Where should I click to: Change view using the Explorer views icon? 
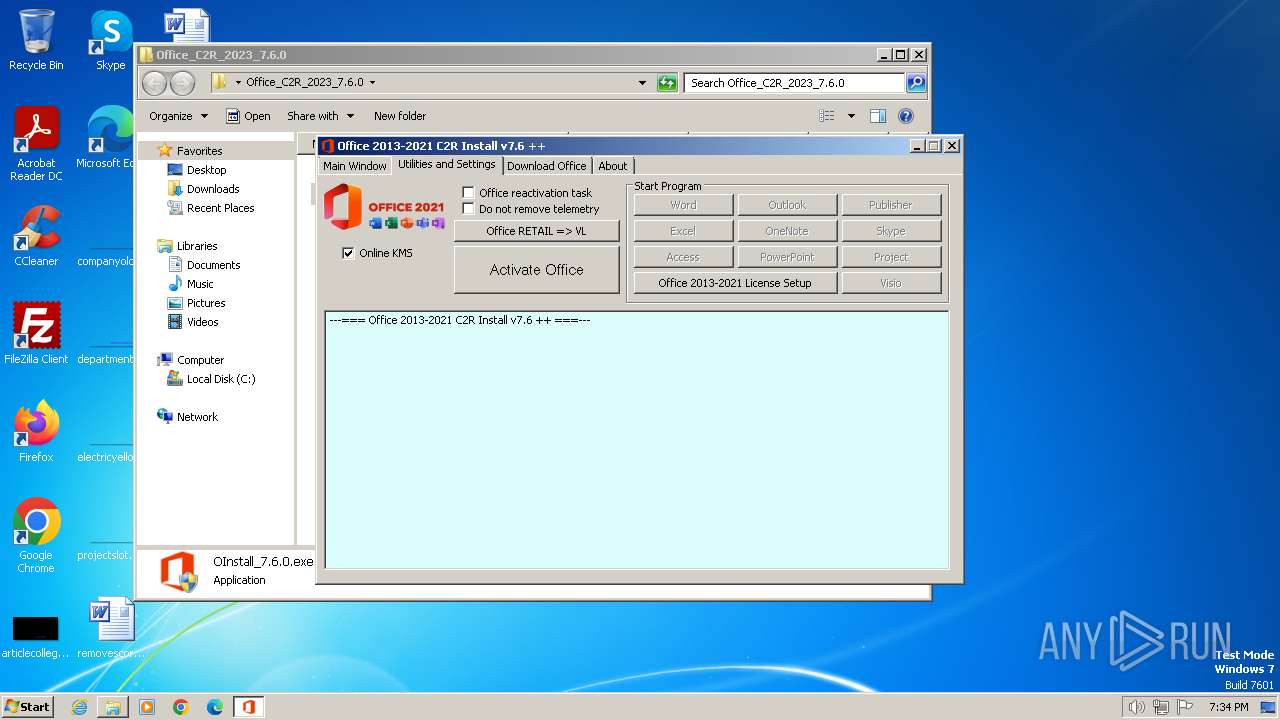[827, 116]
